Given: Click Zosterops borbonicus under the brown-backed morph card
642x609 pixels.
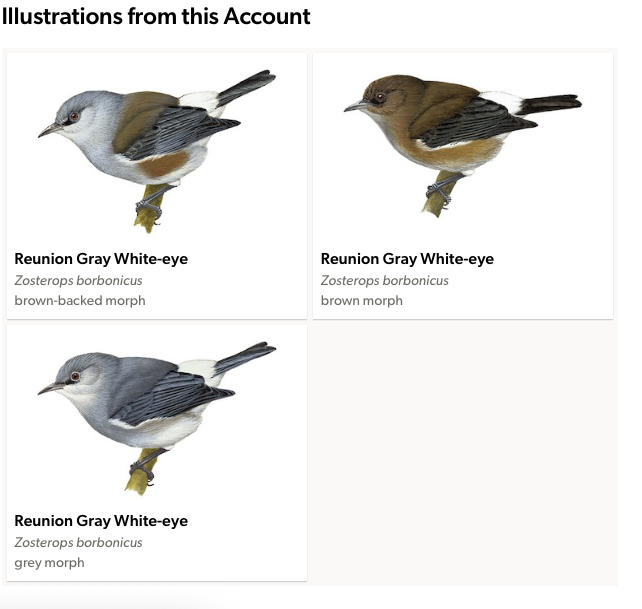Looking at the screenshot, I should pos(78,281).
